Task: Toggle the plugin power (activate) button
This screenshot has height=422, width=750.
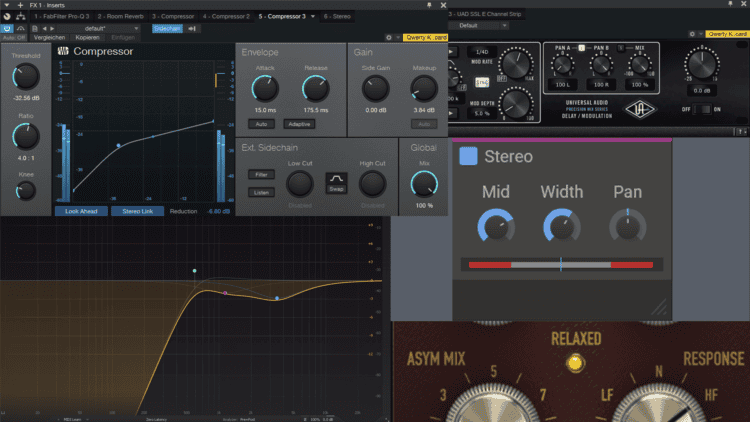Action: click(x=7, y=29)
